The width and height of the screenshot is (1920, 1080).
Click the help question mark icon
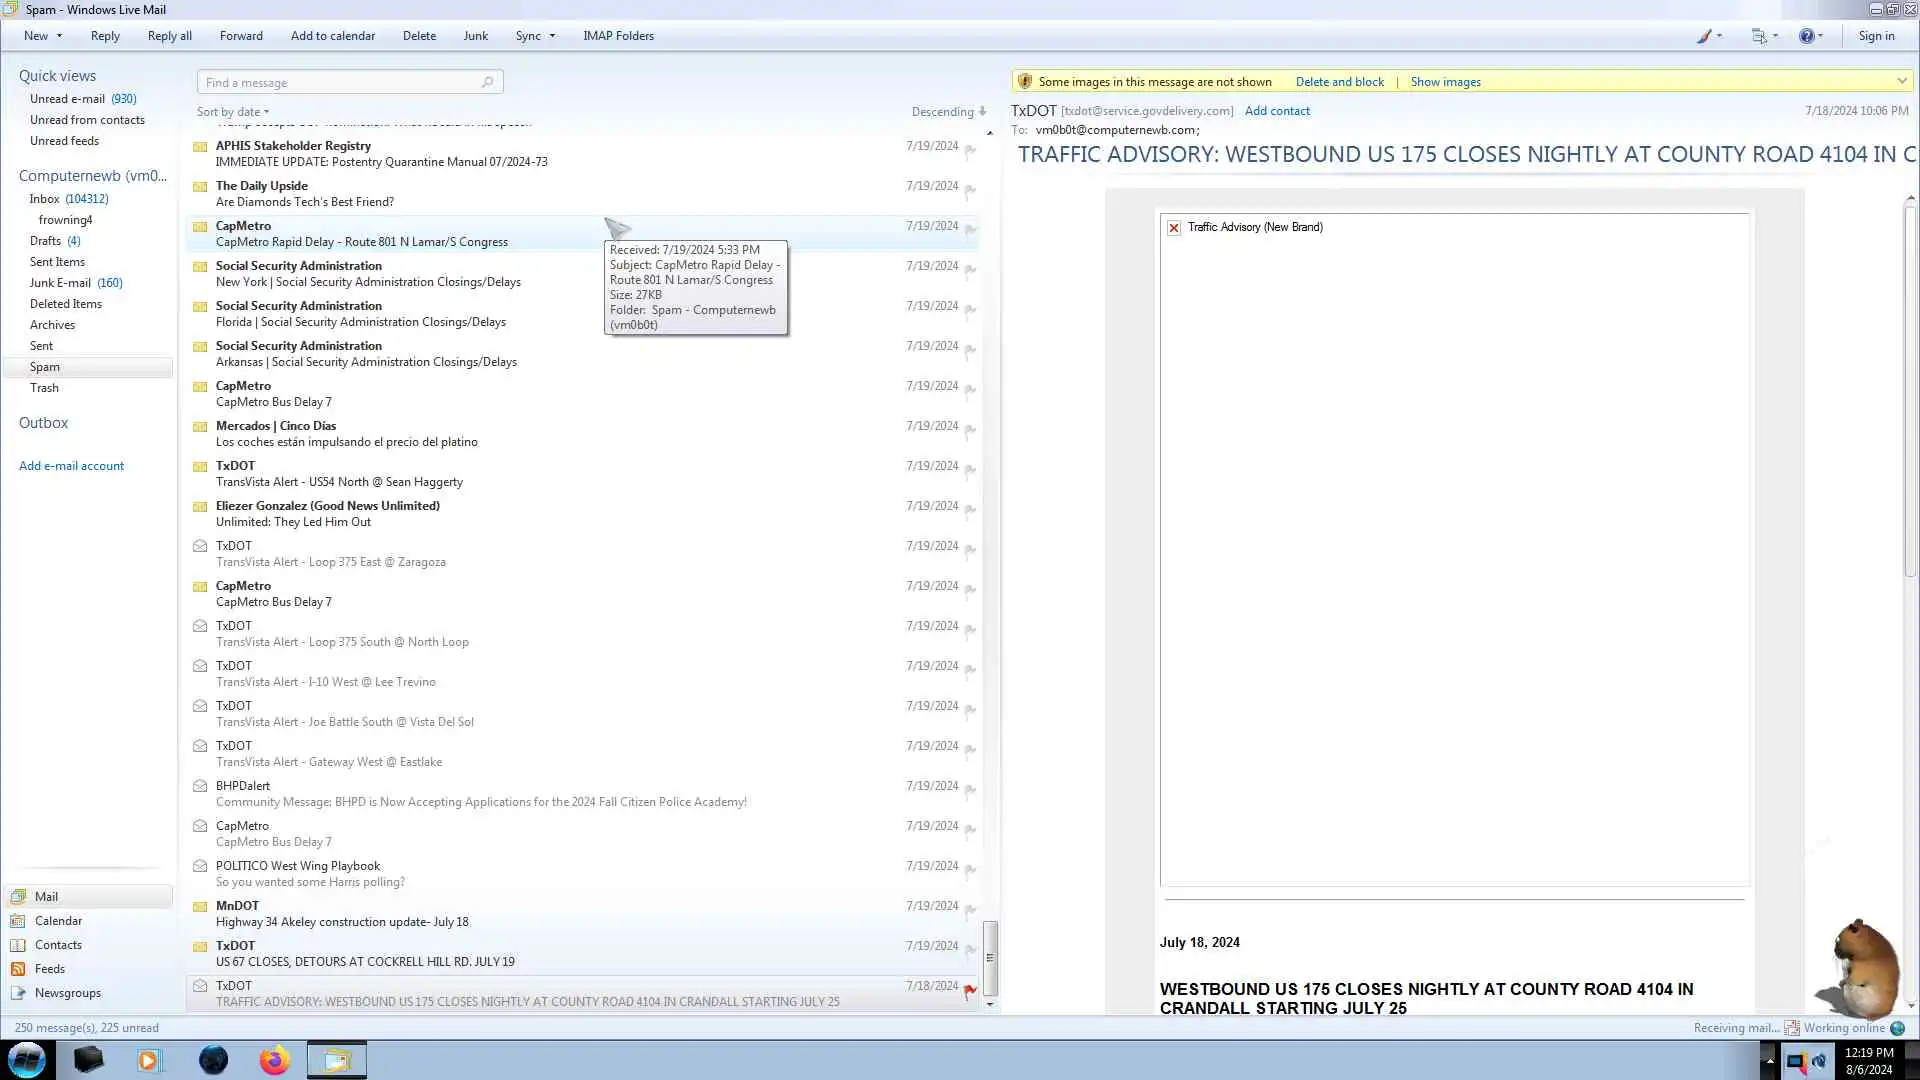[1806, 36]
